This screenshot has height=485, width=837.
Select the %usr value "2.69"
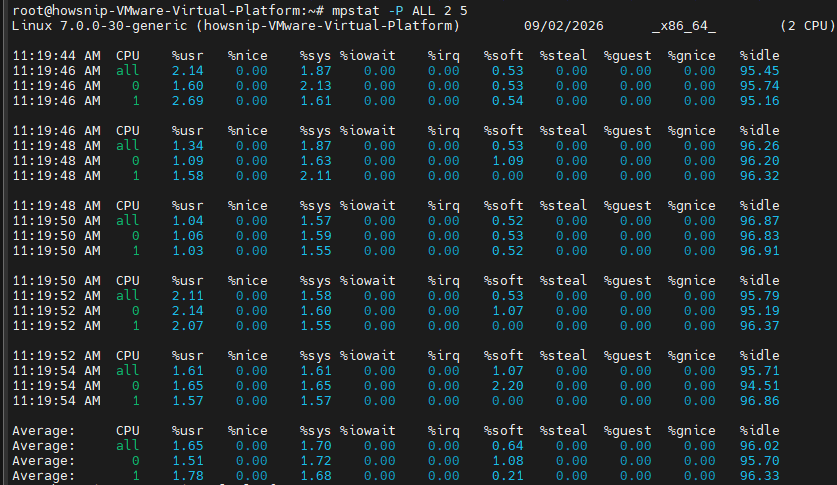tap(188, 100)
